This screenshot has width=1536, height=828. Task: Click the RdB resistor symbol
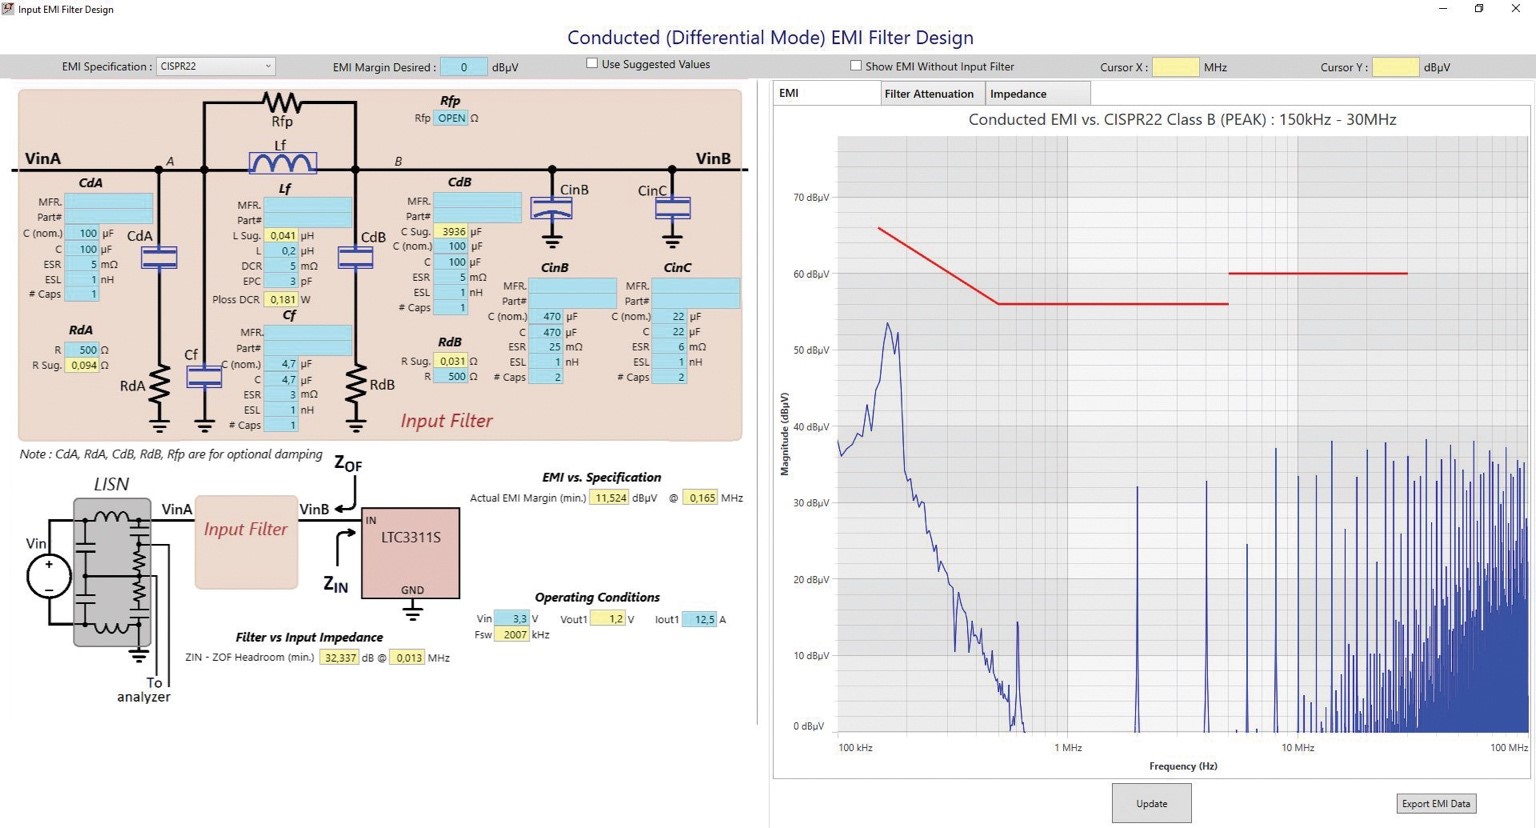coord(355,386)
